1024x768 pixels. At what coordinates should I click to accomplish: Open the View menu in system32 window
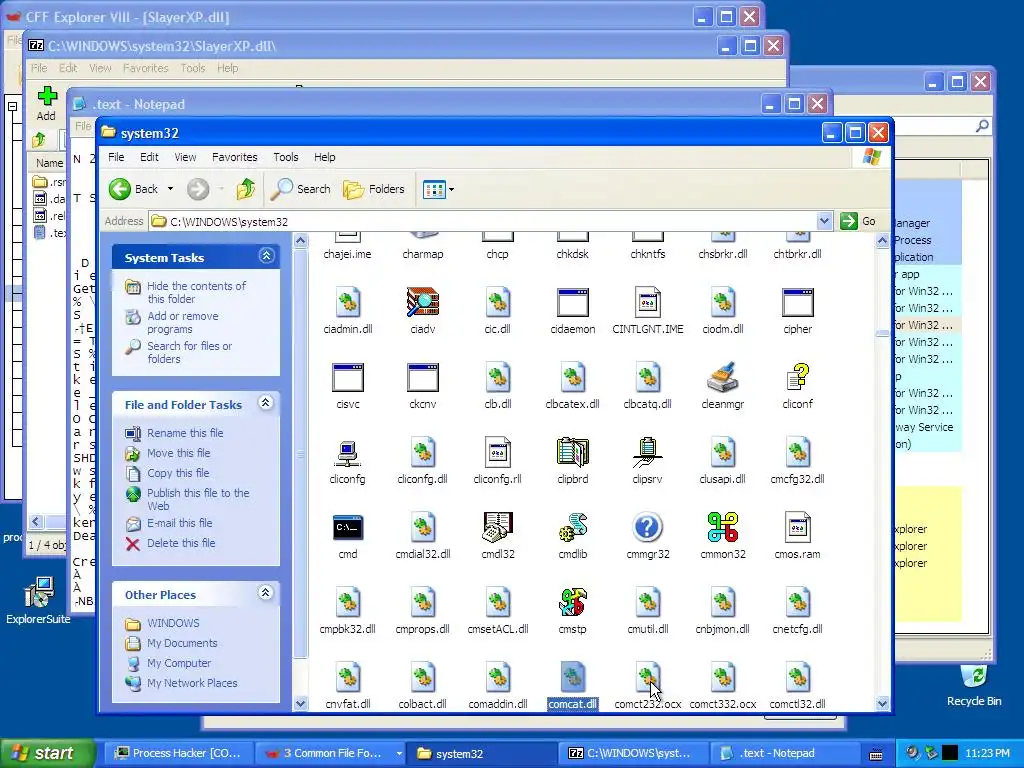(185, 157)
